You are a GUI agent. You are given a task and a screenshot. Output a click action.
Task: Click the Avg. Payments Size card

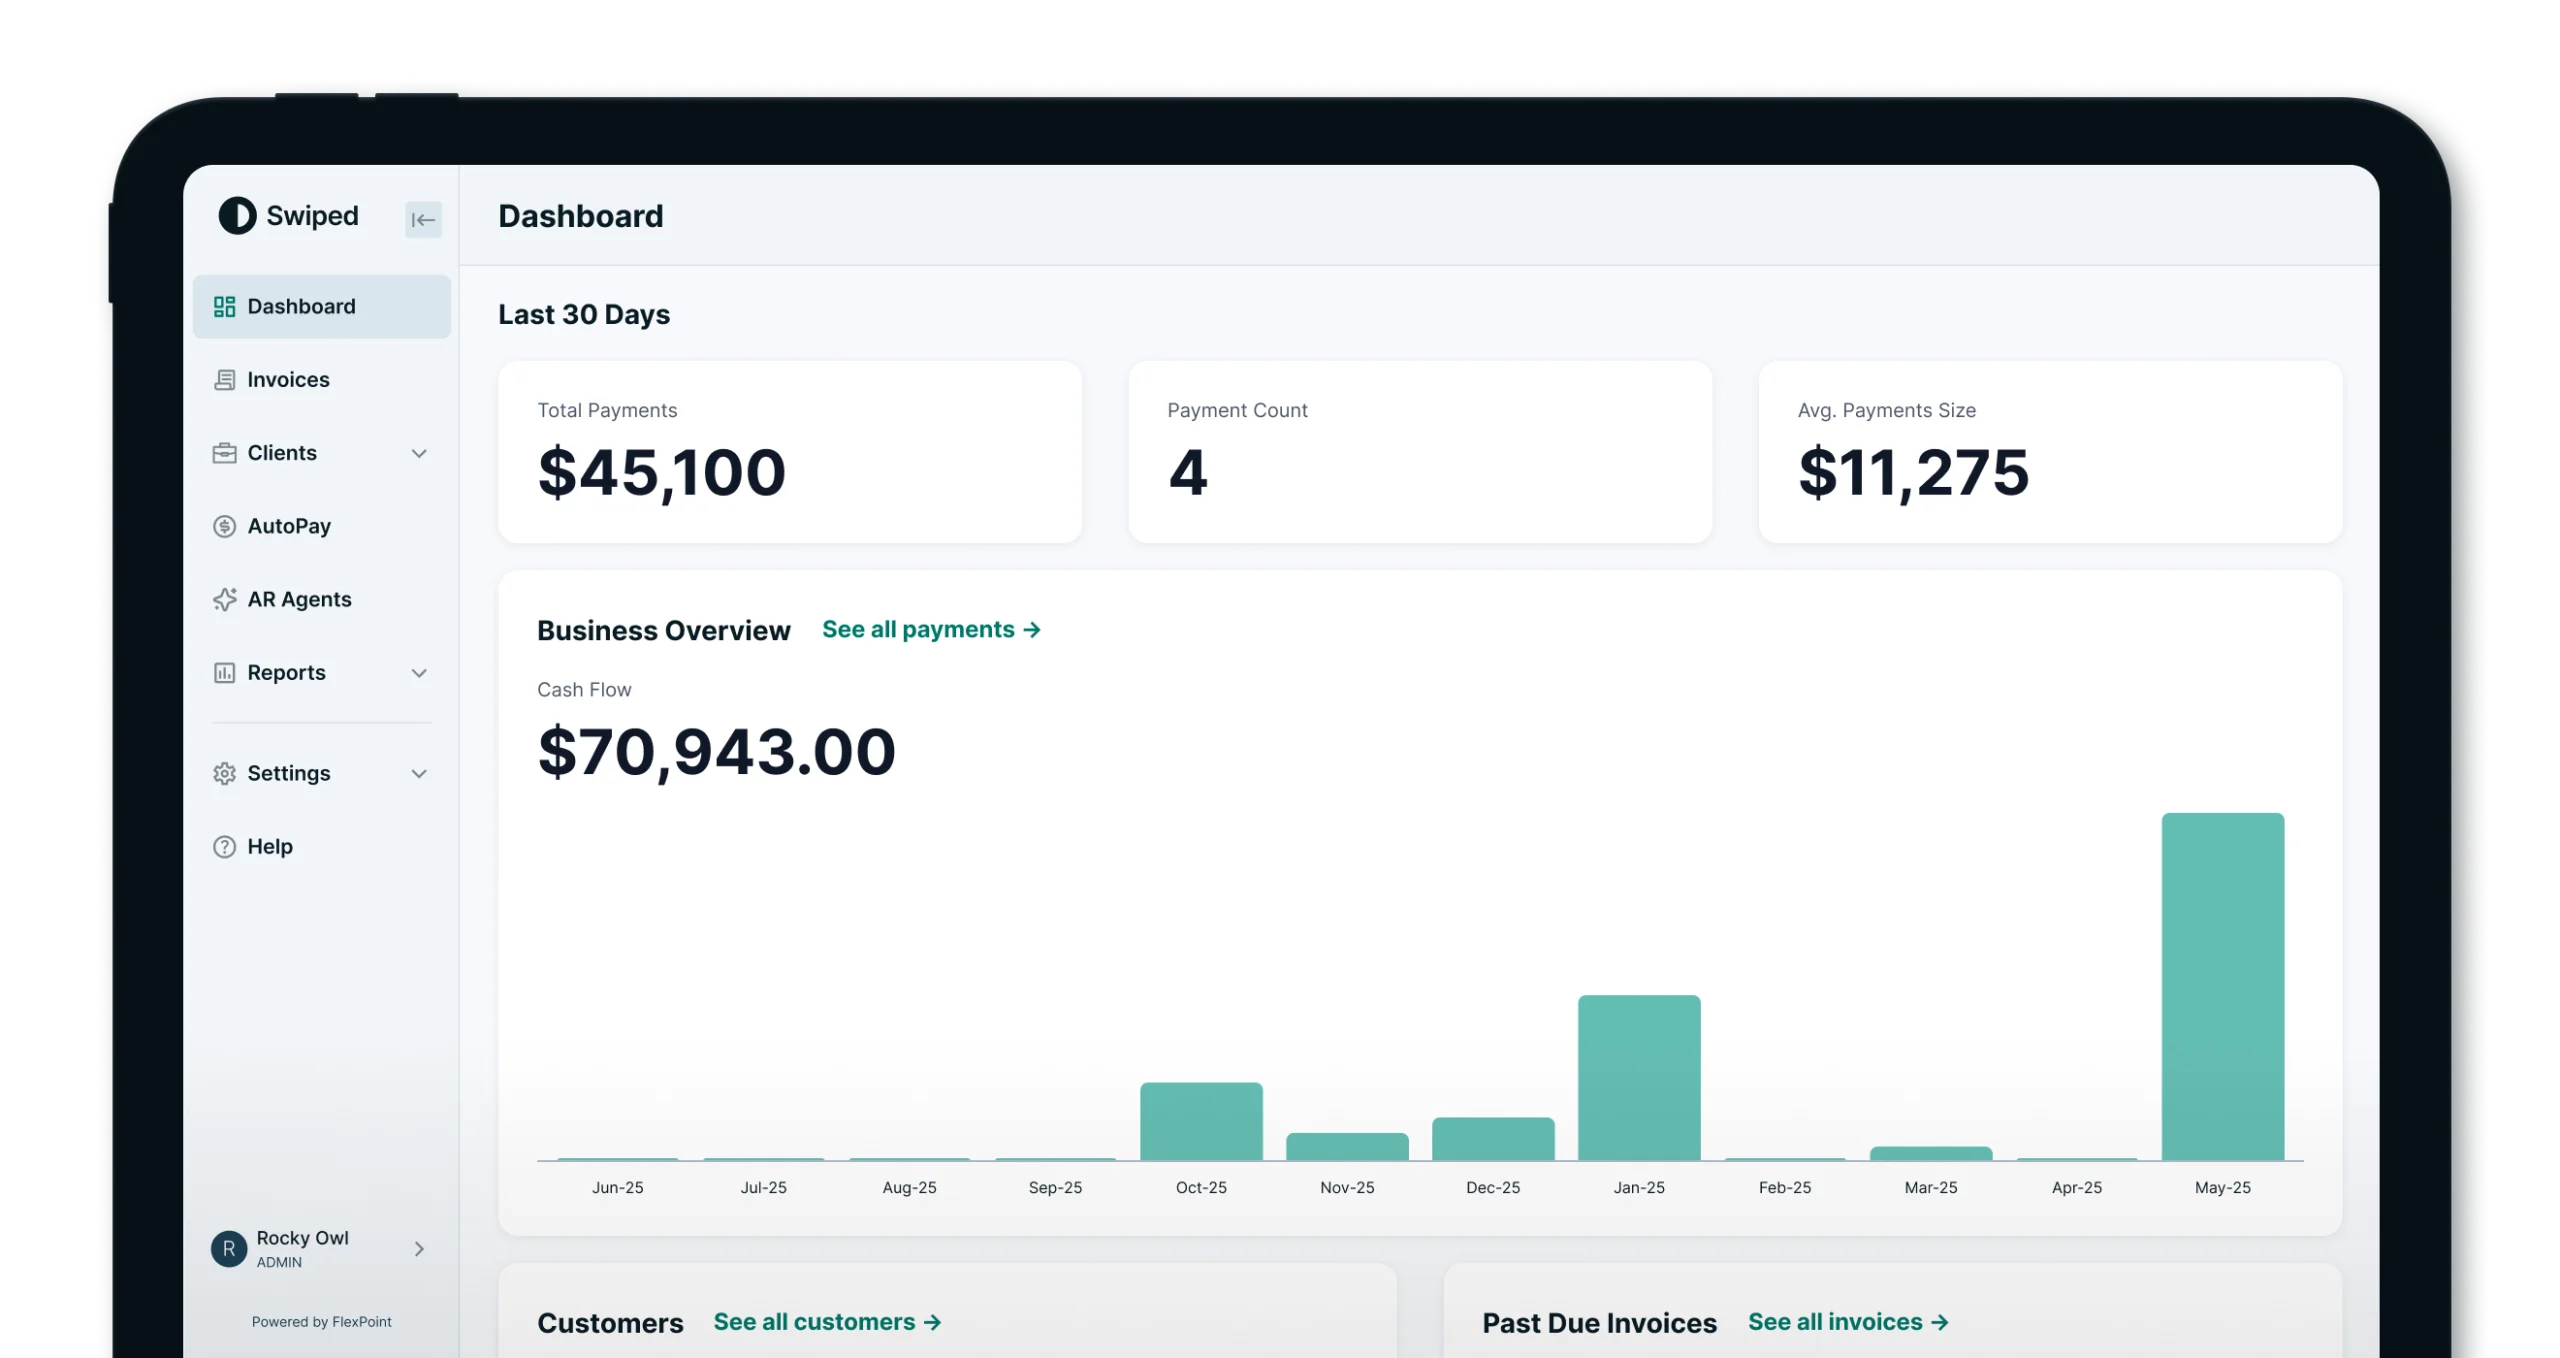2049,452
